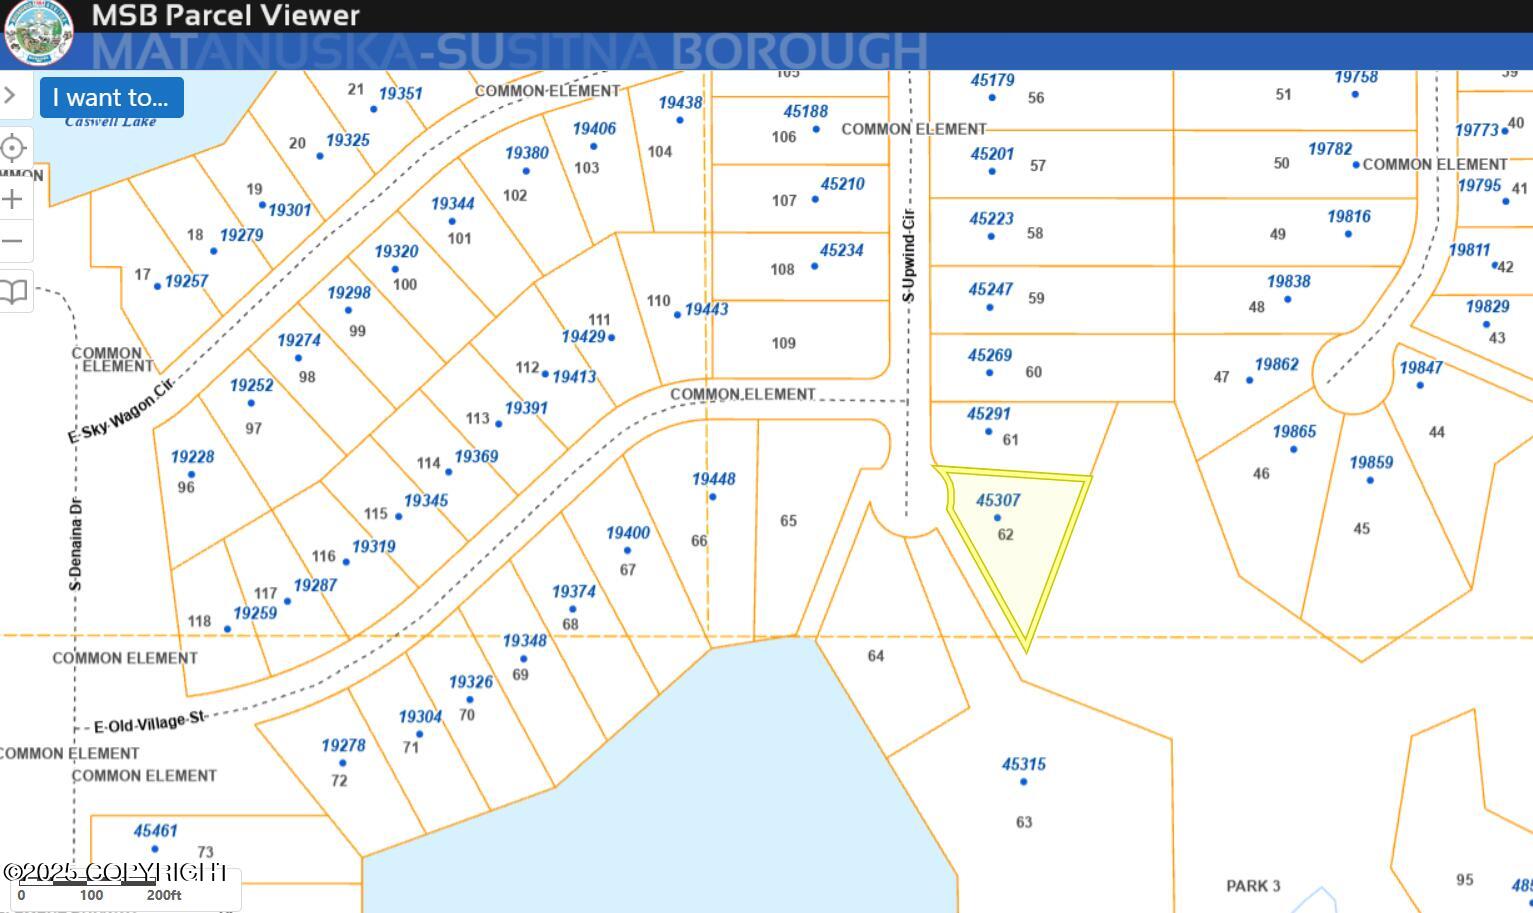
Task: Click address label 19348 on lot 69
Action: click(x=524, y=640)
